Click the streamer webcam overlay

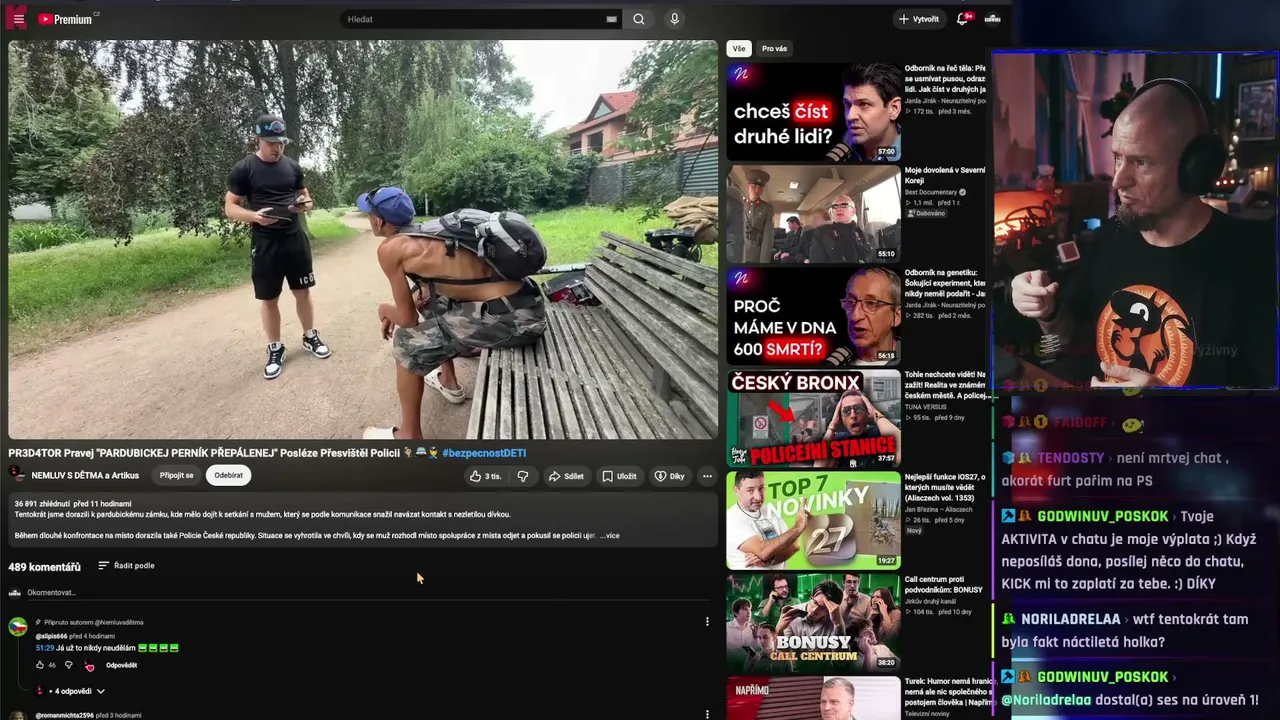coord(1135,220)
